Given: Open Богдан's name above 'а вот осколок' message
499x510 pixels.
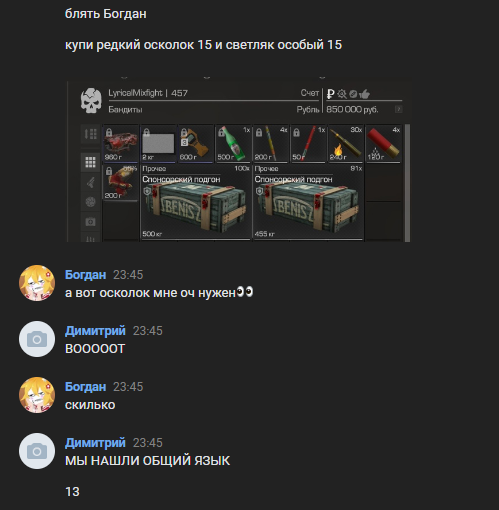Looking at the screenshot, I should point(85,275).
